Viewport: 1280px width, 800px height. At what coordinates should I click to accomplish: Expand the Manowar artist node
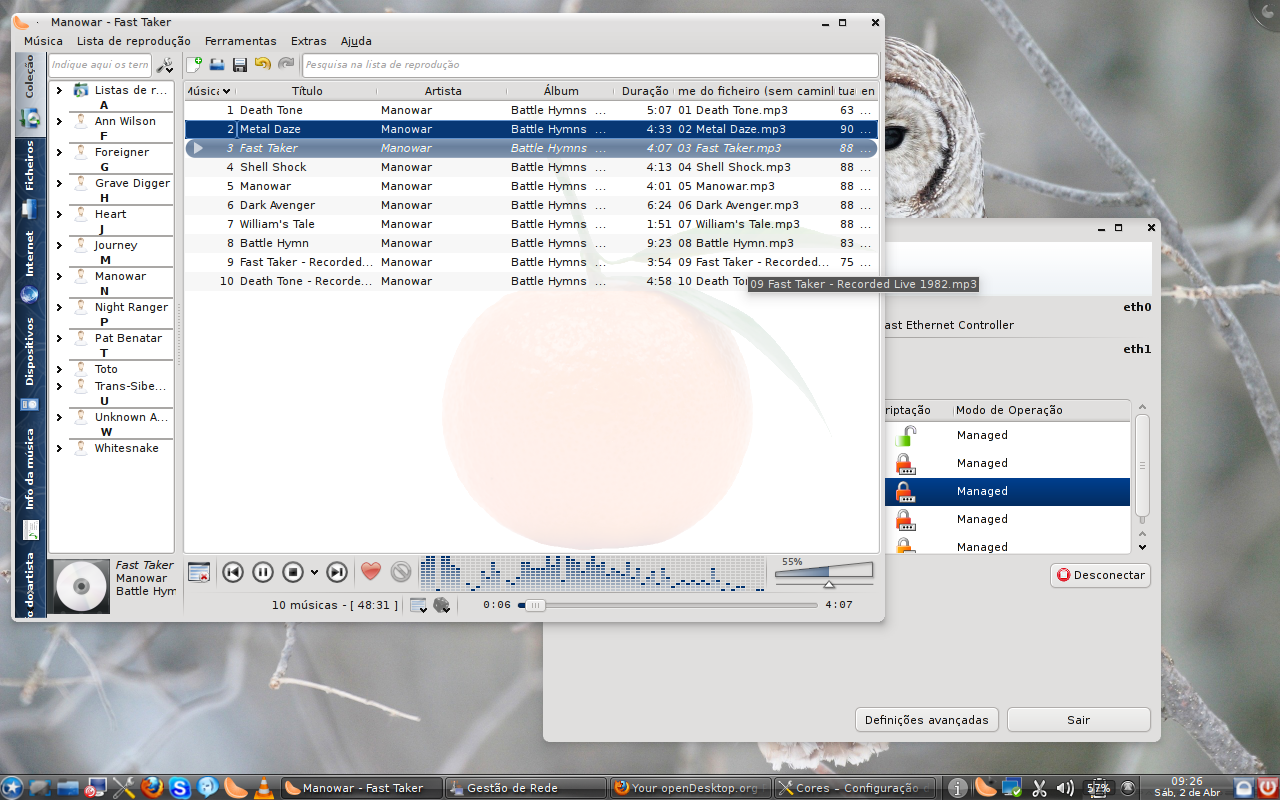click(59, 276)
